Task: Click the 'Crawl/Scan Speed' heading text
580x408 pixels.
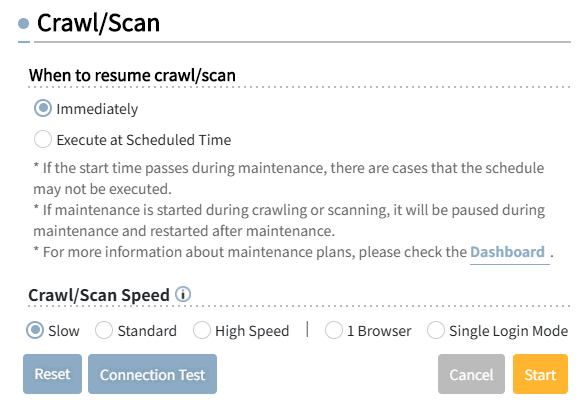Action: [99, 295]
